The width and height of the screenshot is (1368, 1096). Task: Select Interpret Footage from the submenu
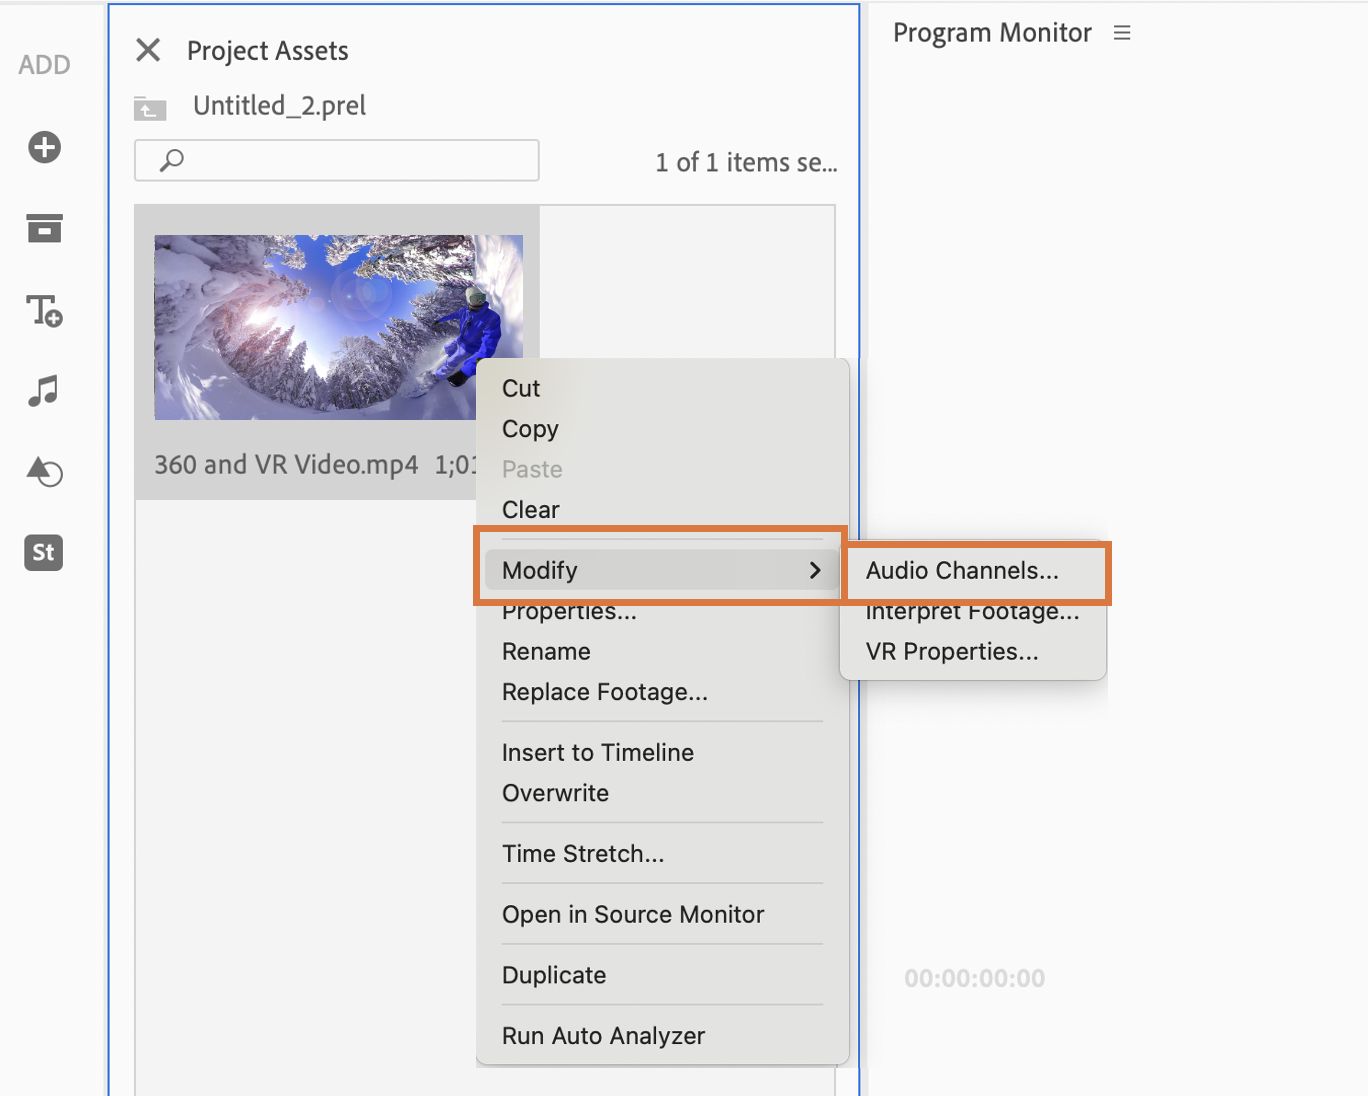tap(972, 612)
